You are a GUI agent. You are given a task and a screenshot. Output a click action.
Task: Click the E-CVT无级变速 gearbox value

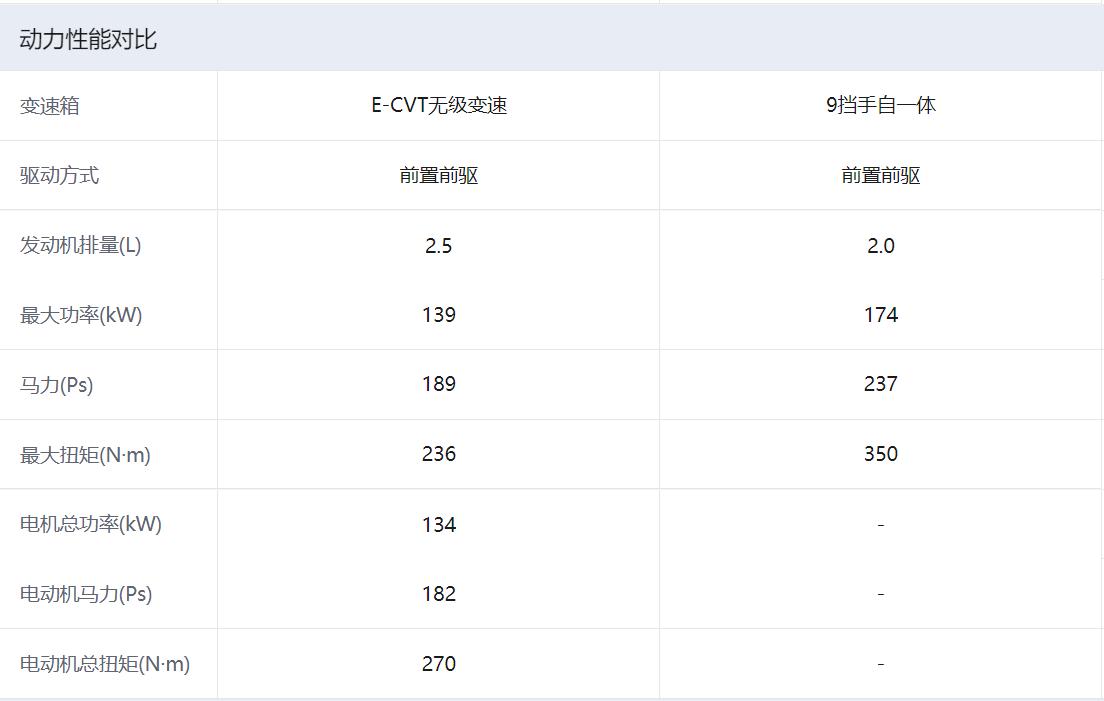click(x=439, y=105)
